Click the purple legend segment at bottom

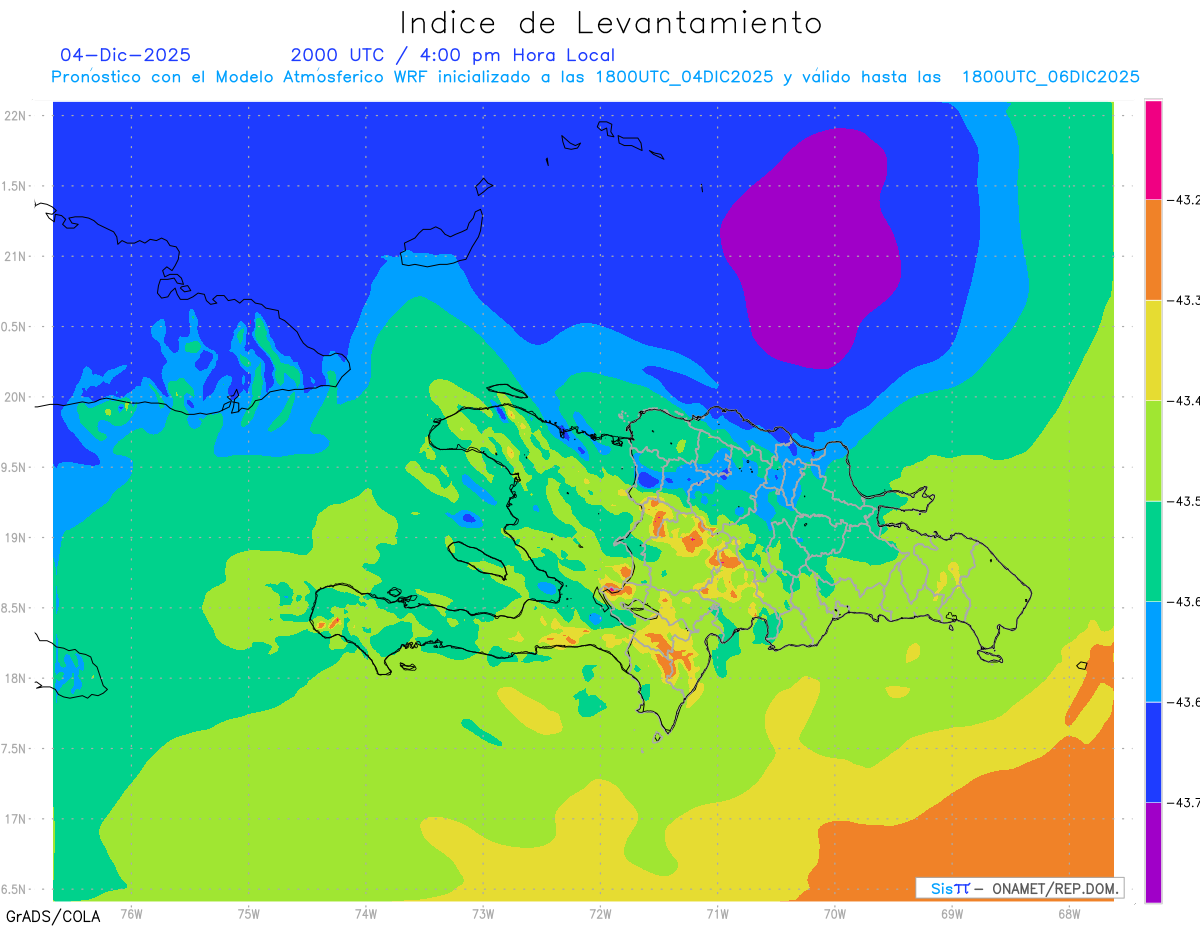tap(1153, 852)
